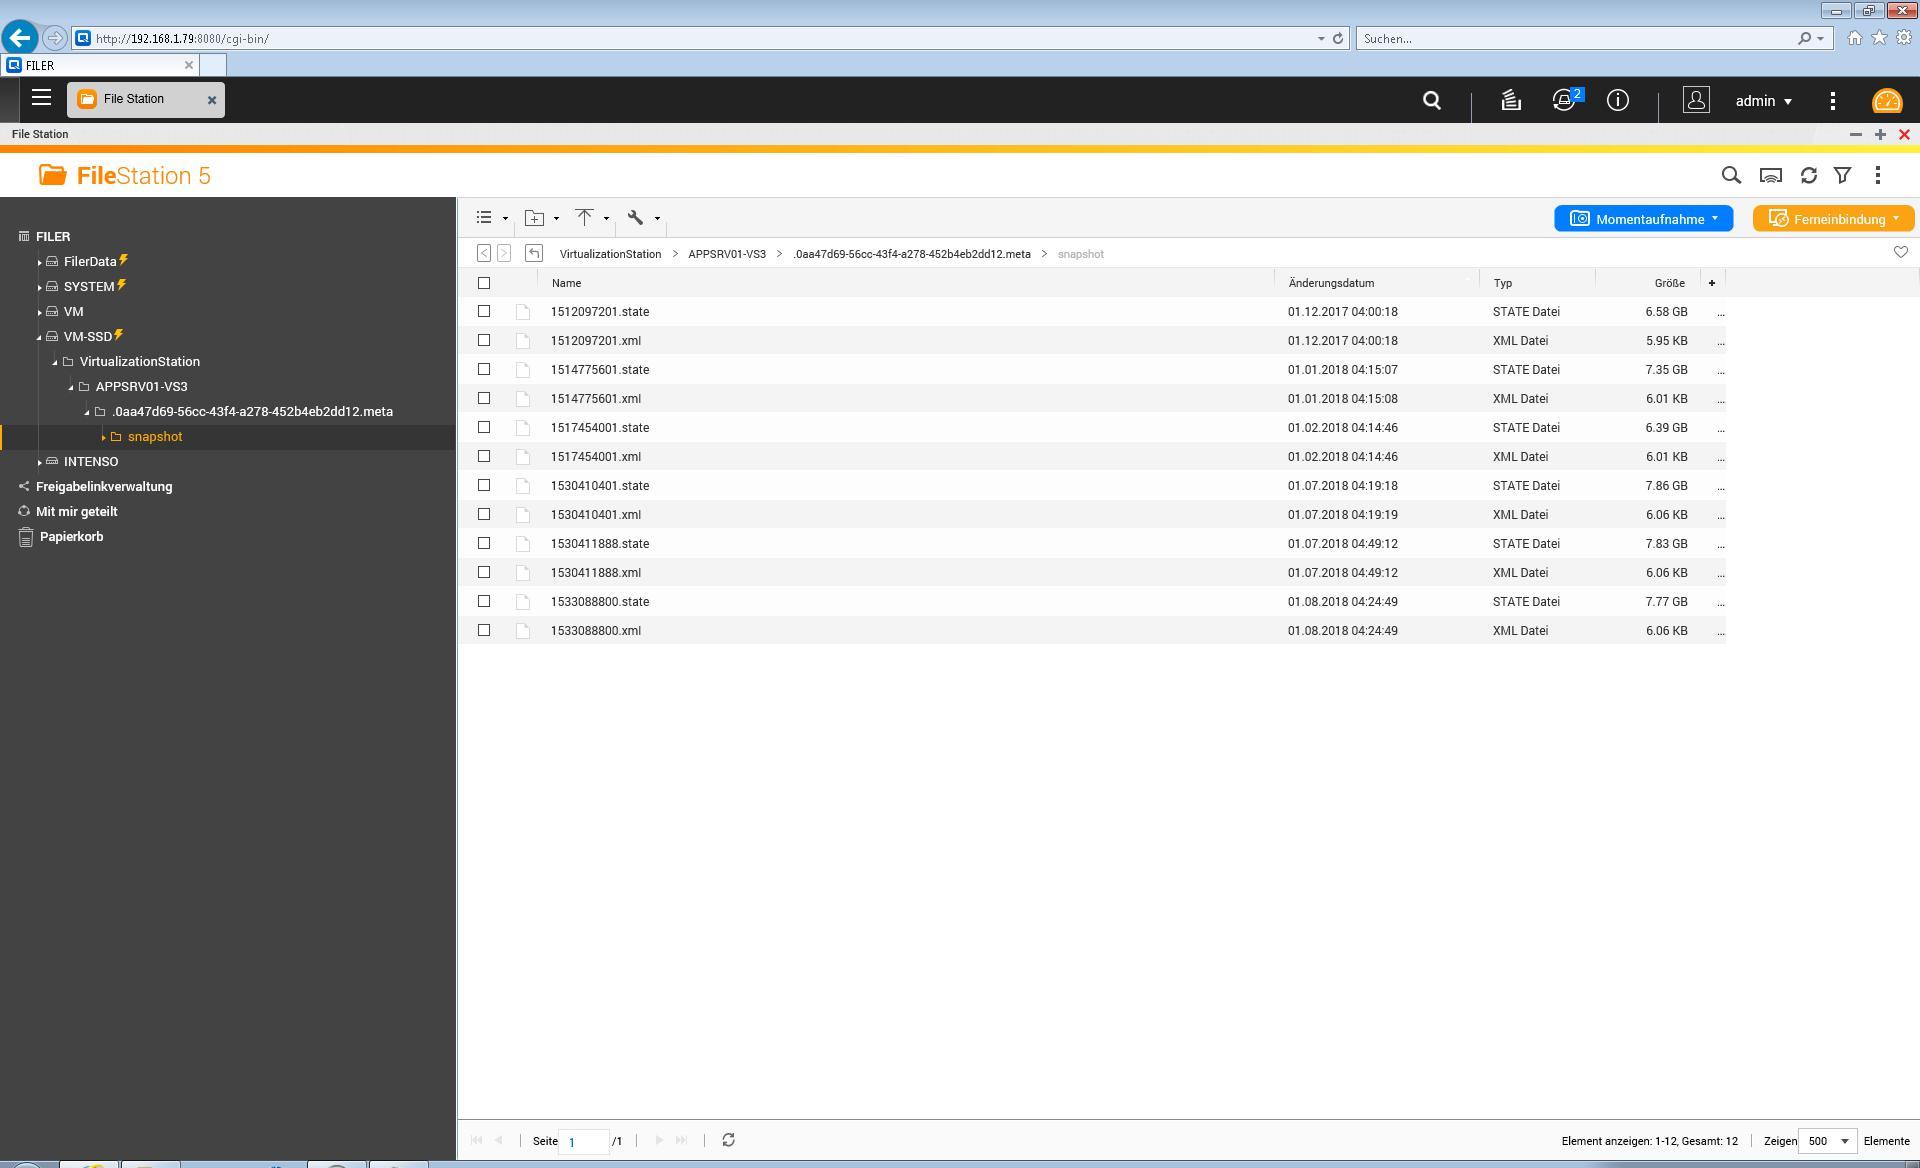Open the QTS main menu hamburger icon
This screenshot has height=1168, width=1920.
[x=41, y=98]
